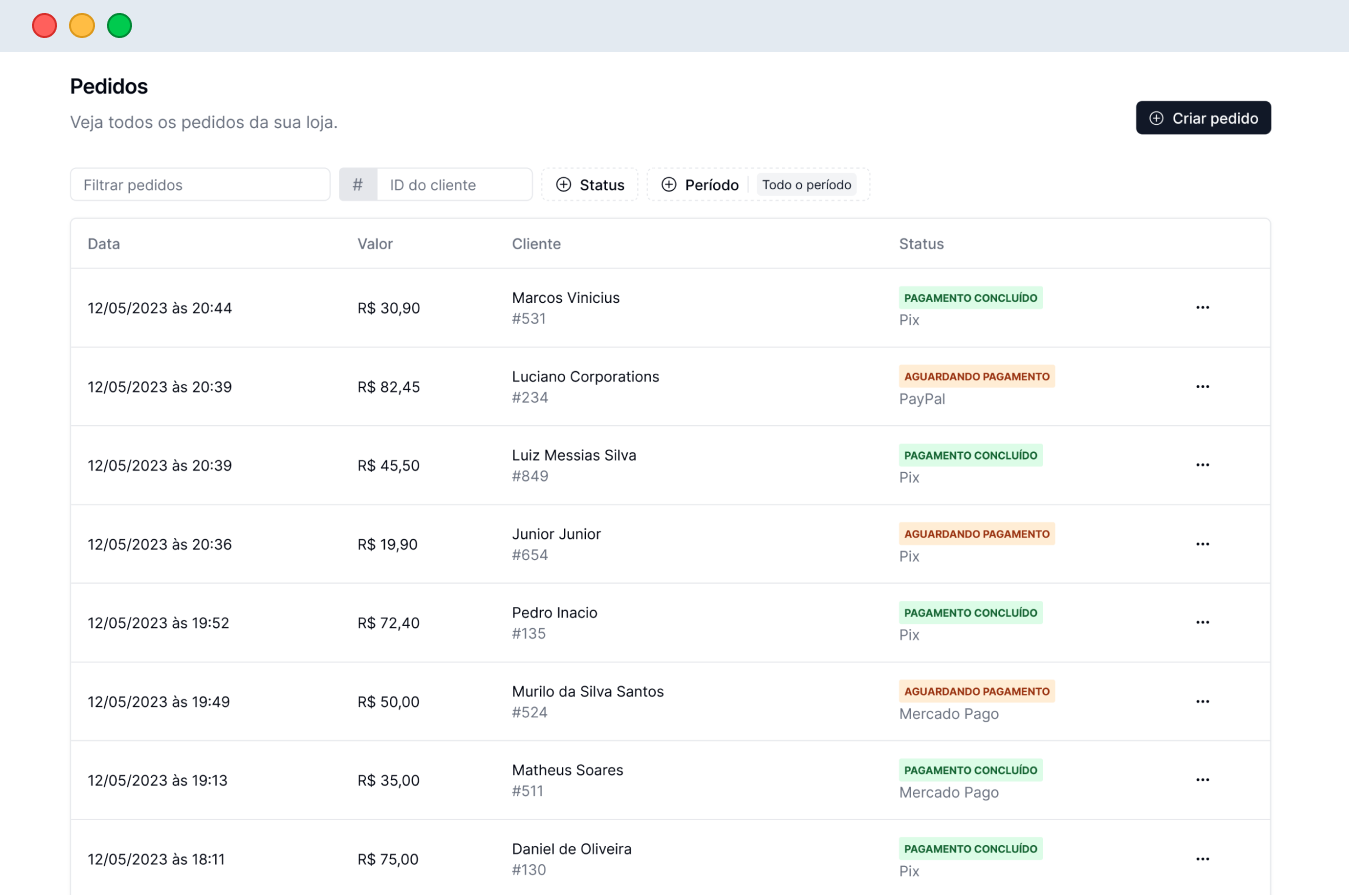This screenshot has height=895, width=1349.
Task: Click Aguardando Pagamento badge for Murilo da Silva Santos
Action: click(x=977, y=691)
